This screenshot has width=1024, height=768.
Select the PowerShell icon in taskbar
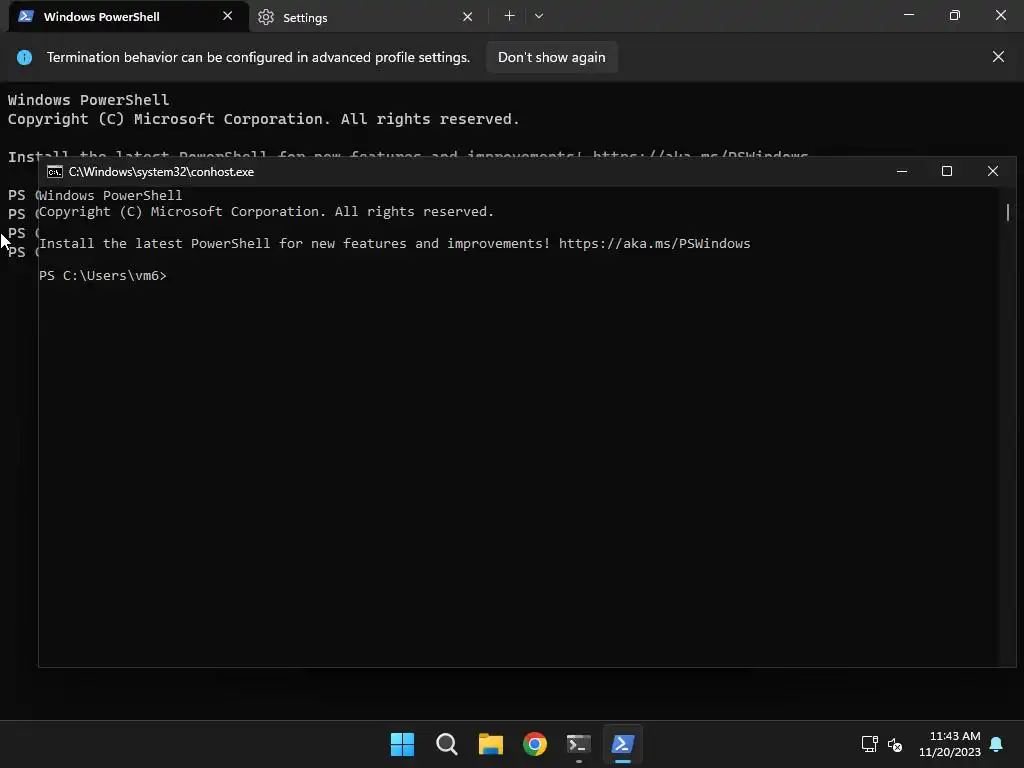coord(622,744)
